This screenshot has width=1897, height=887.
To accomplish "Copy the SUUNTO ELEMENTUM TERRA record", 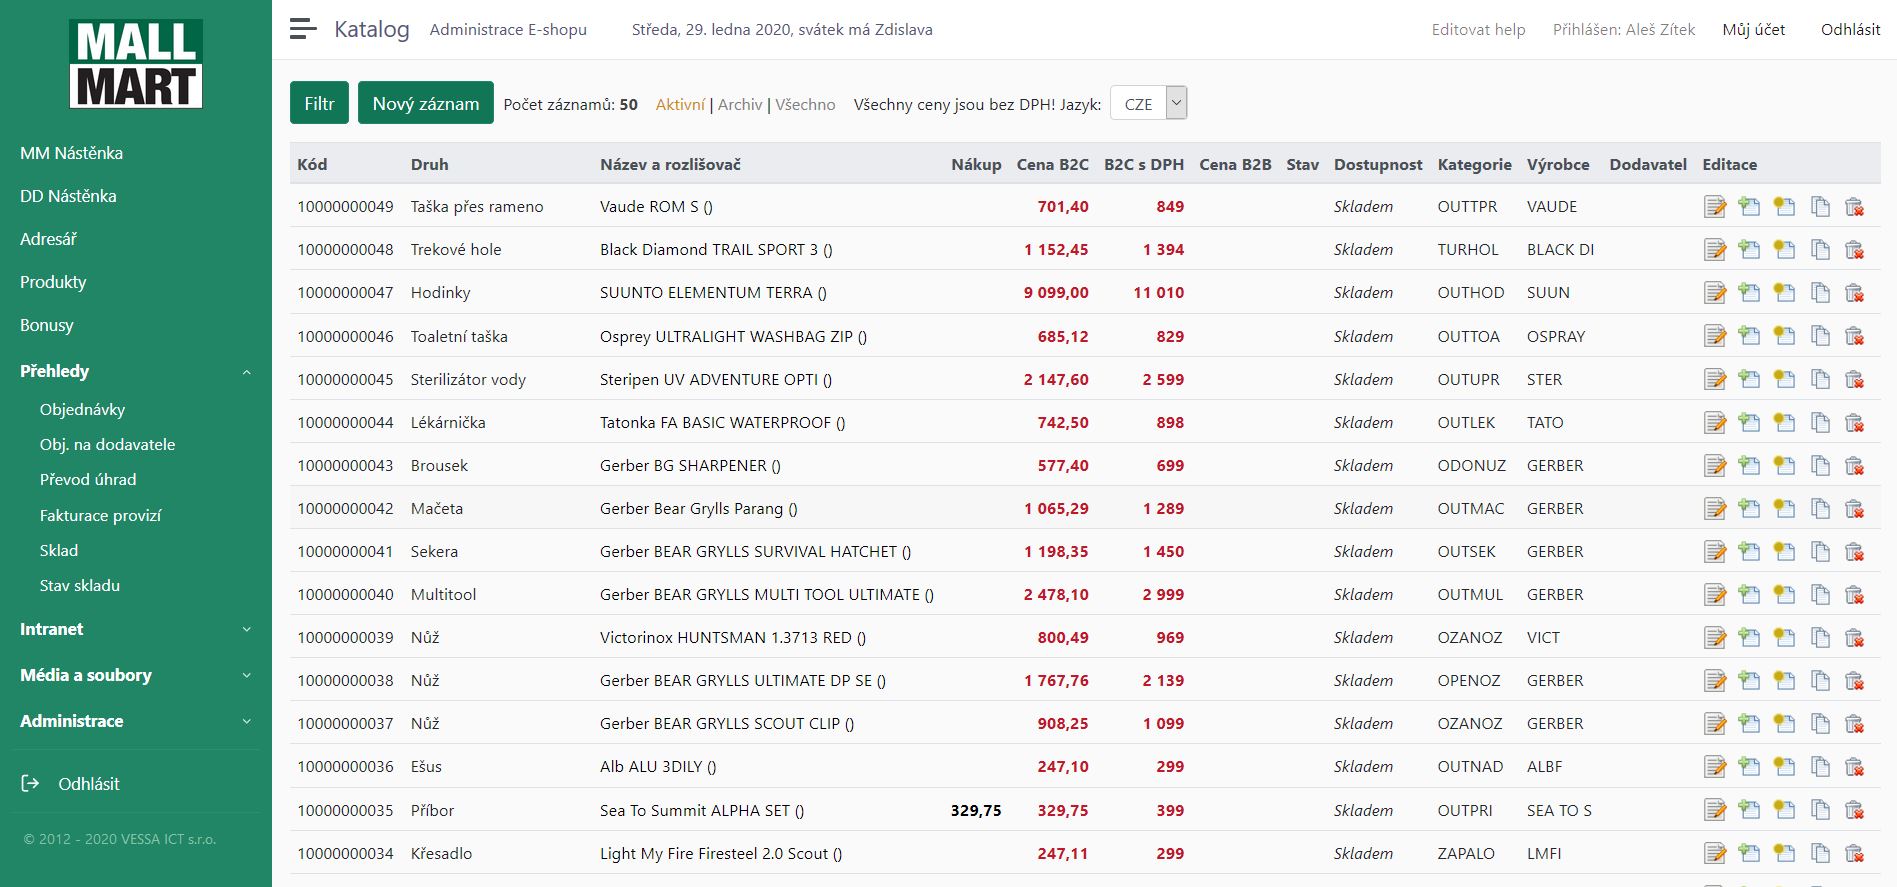I will 1820,293.
